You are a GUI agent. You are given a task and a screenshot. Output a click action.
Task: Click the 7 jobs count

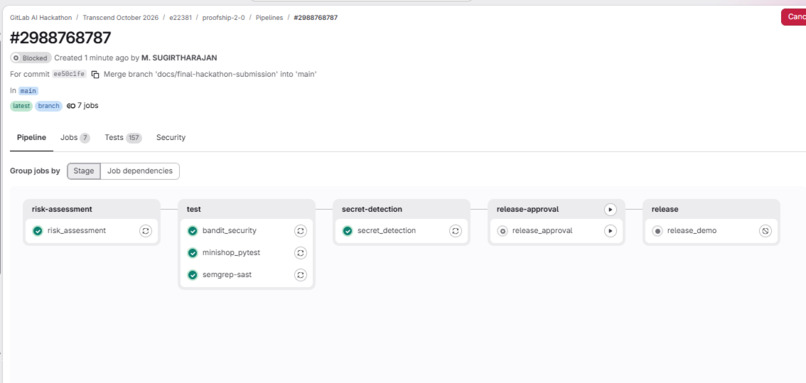(x=83, y=106)
